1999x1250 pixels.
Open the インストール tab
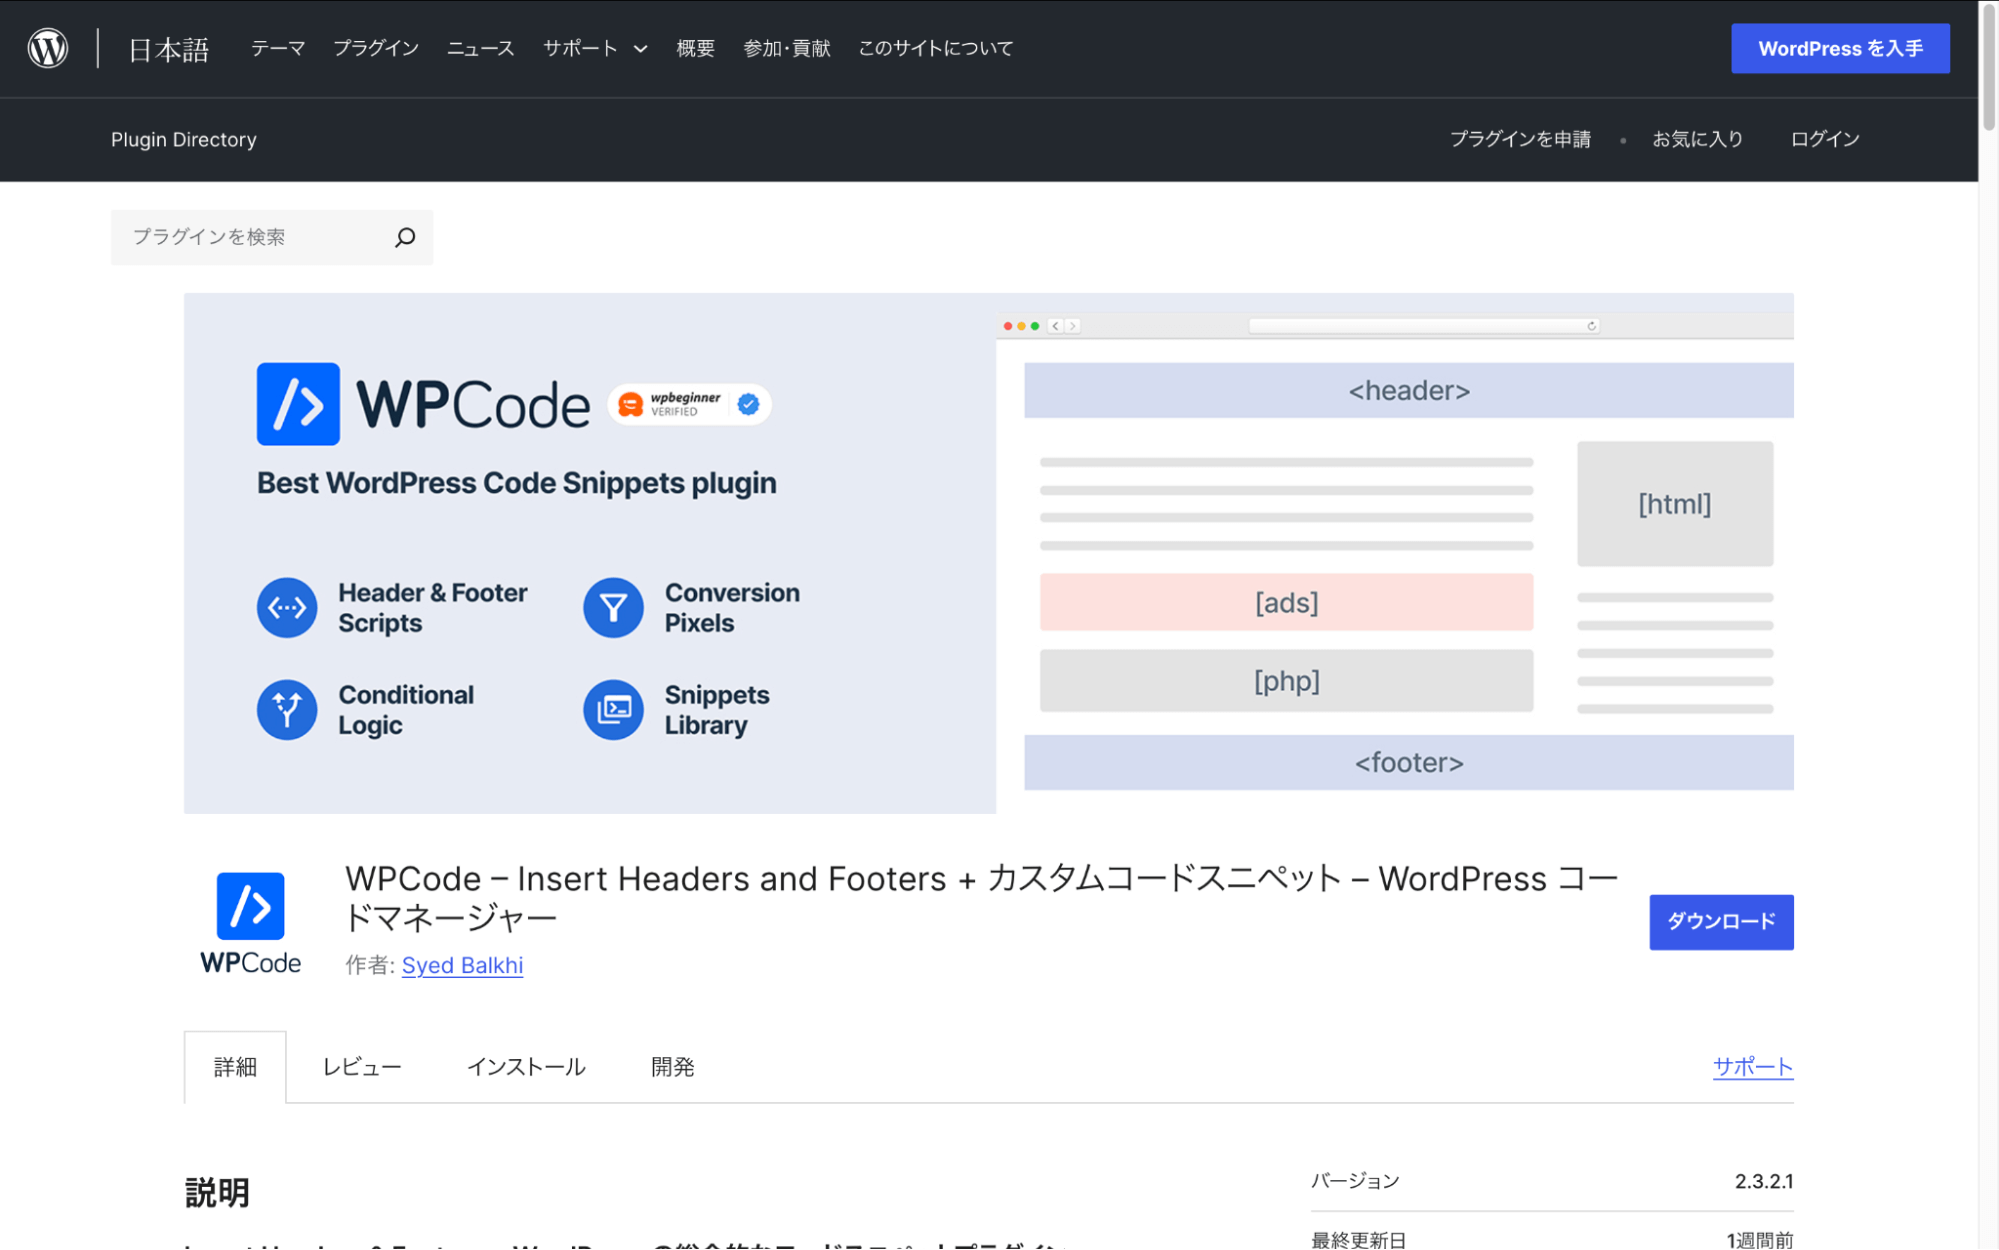coord(527,1066)
